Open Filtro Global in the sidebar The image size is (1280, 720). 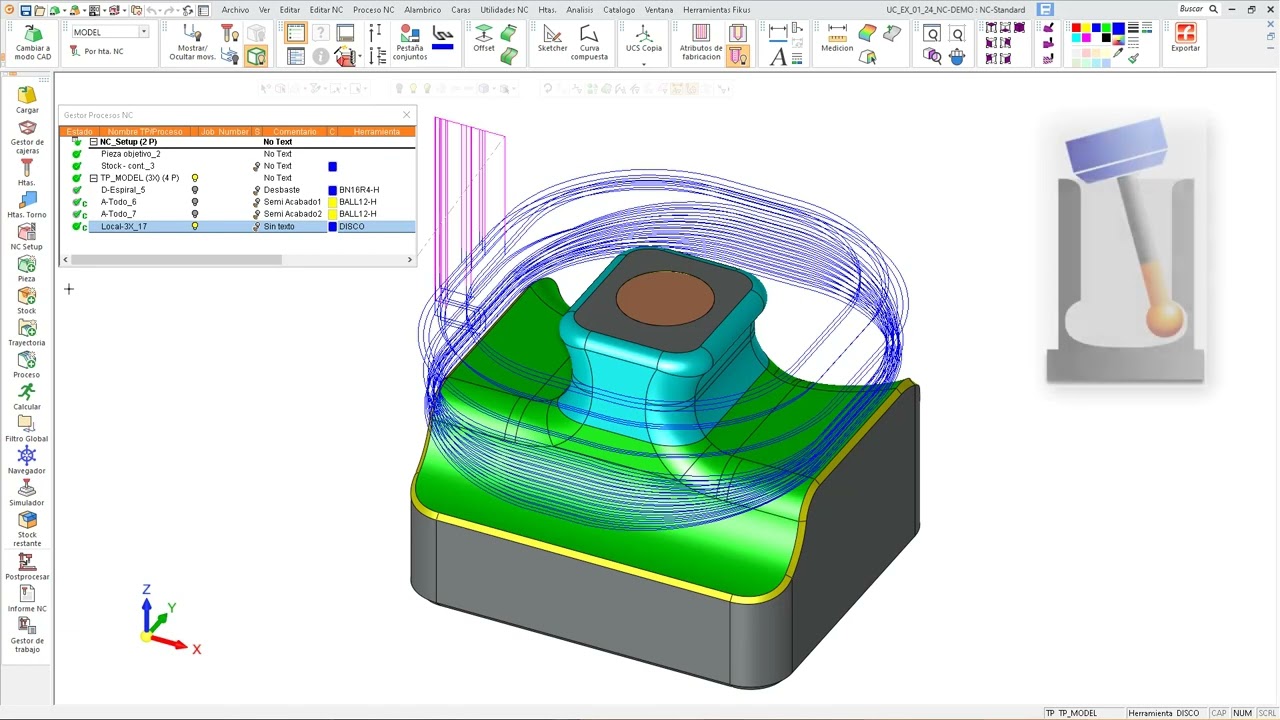click(27, 429)
